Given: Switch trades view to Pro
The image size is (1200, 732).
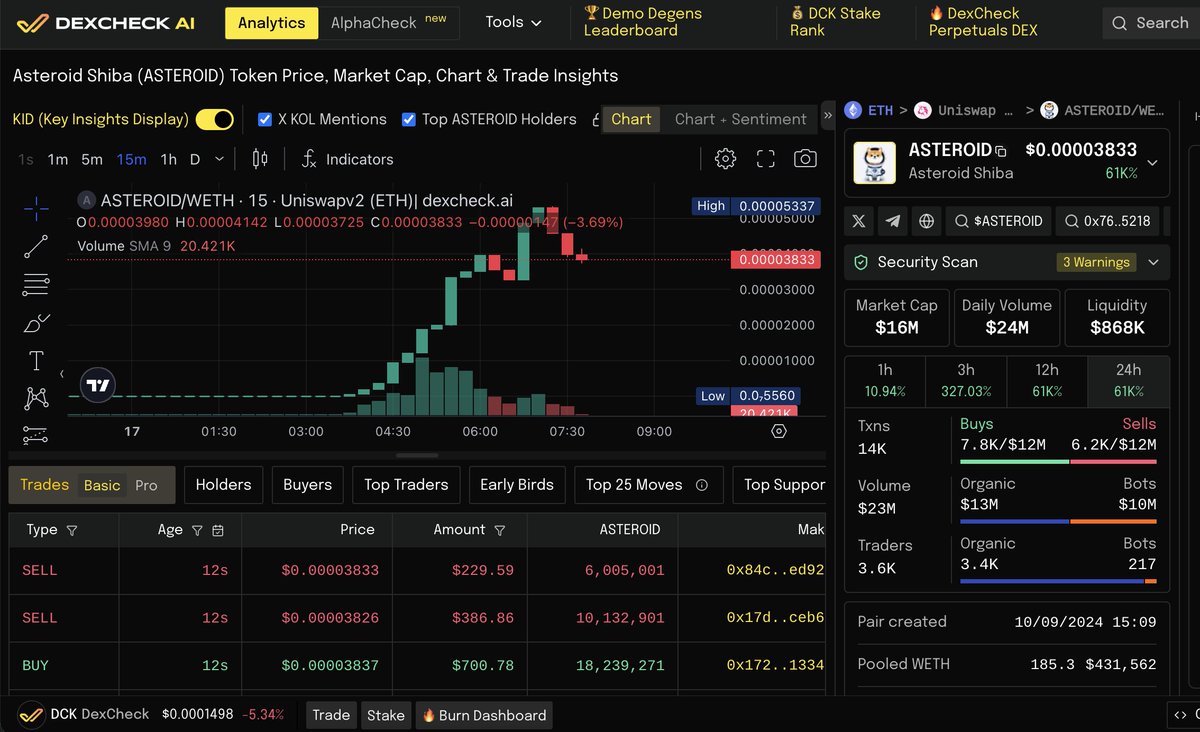Looking at the screenshot, I should tap(146, 485).
